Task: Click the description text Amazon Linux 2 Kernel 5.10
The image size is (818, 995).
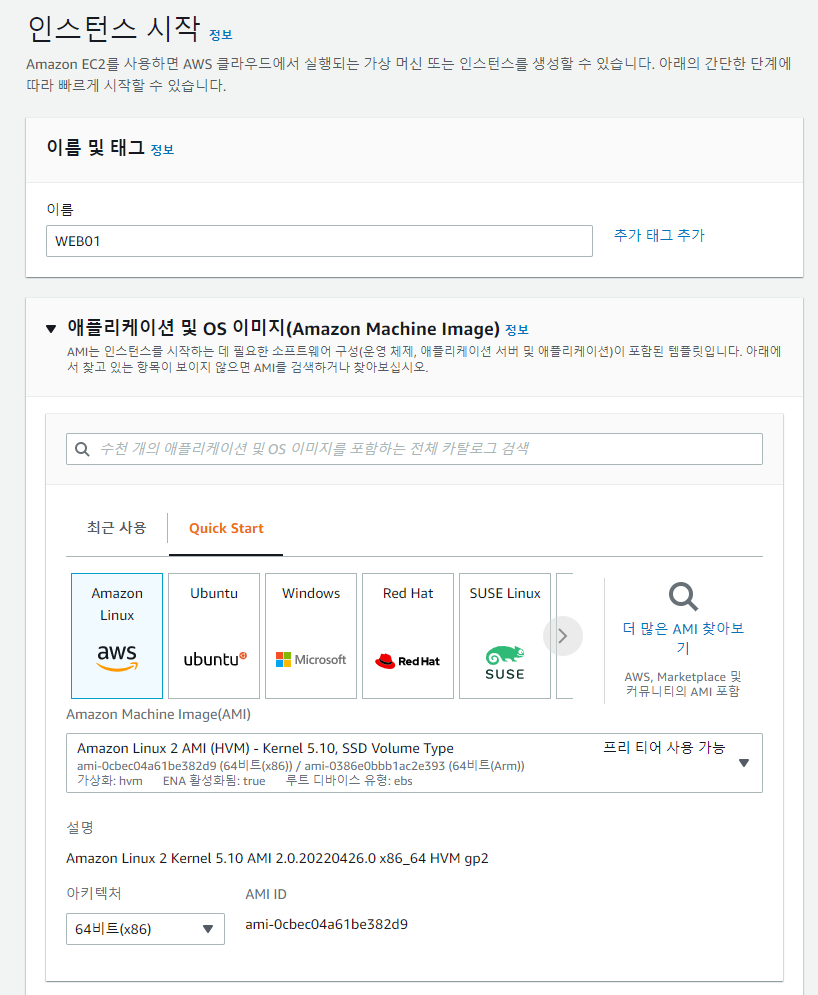Action: tap(277, 859)
